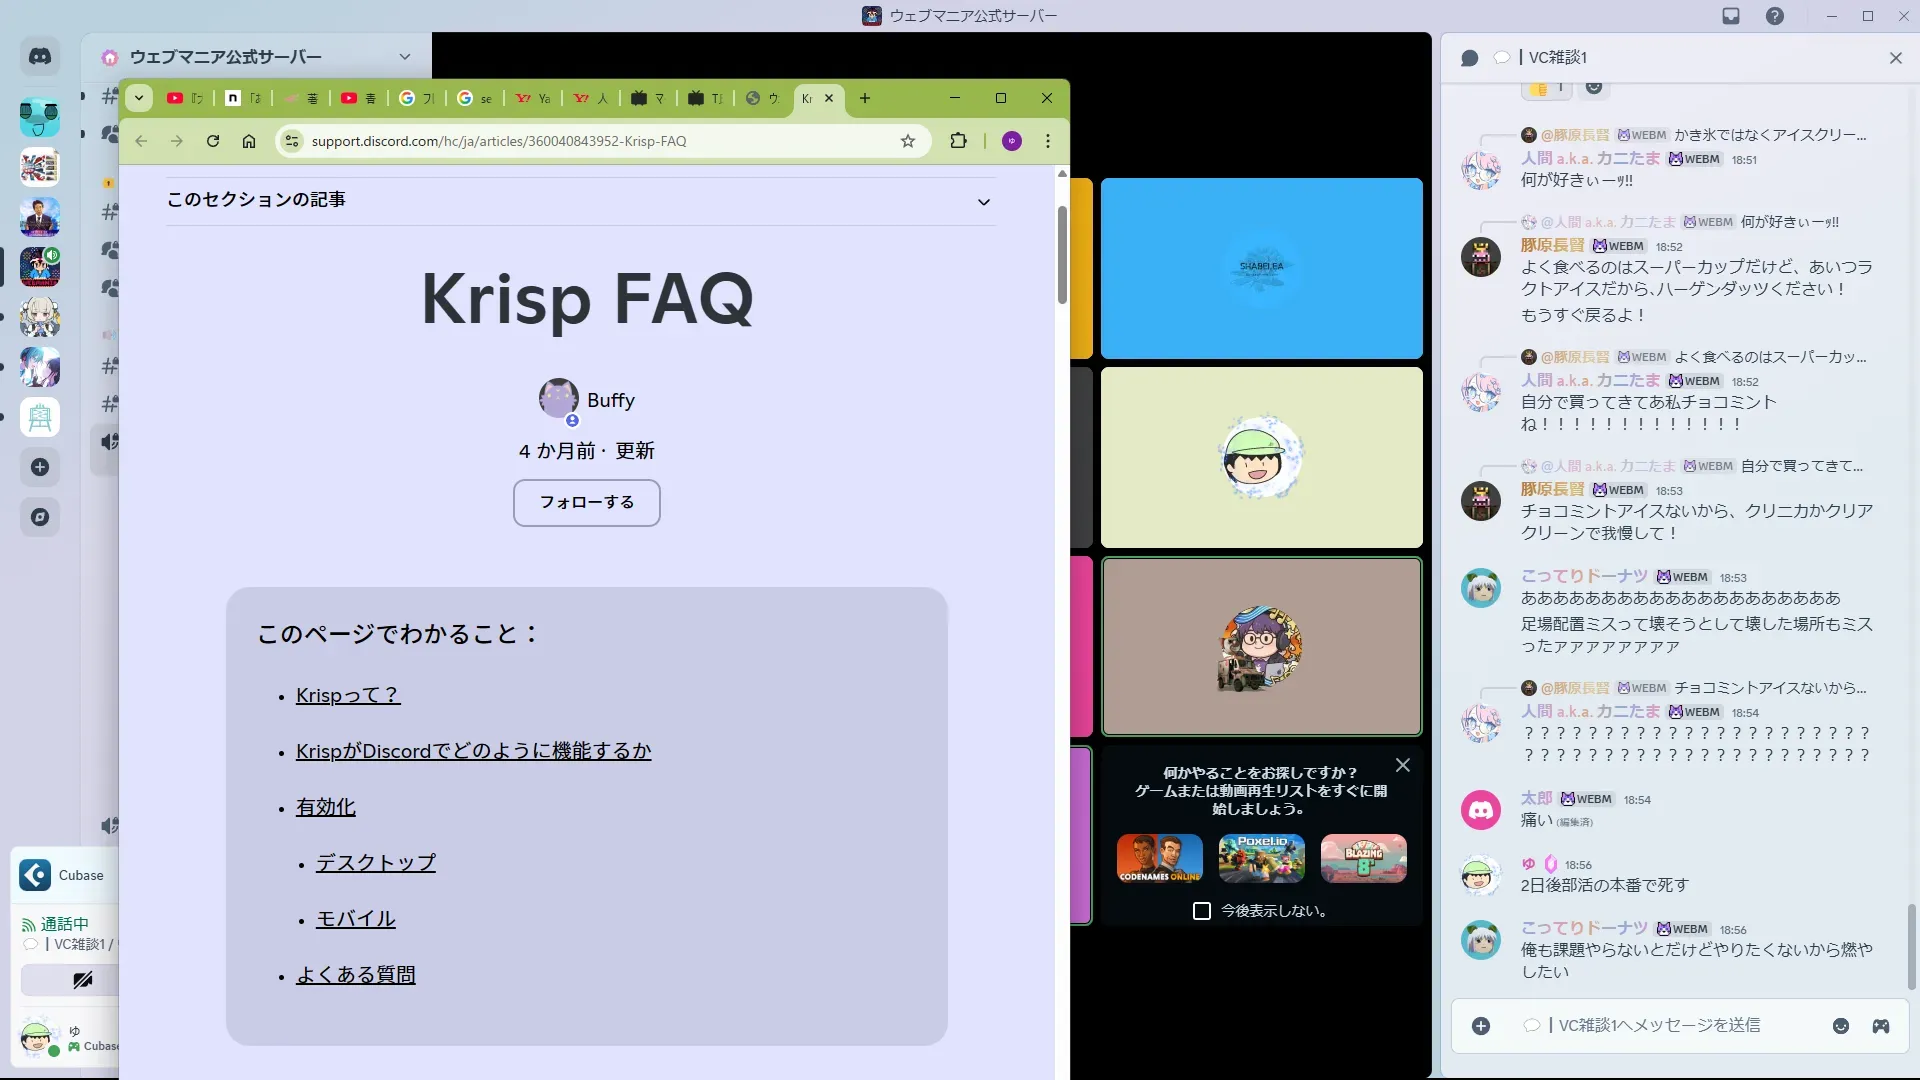The width and height of the screenshot is (1920, 1080).
Task: Open the emoji picker in message box
Action: click(1841, 1026)
